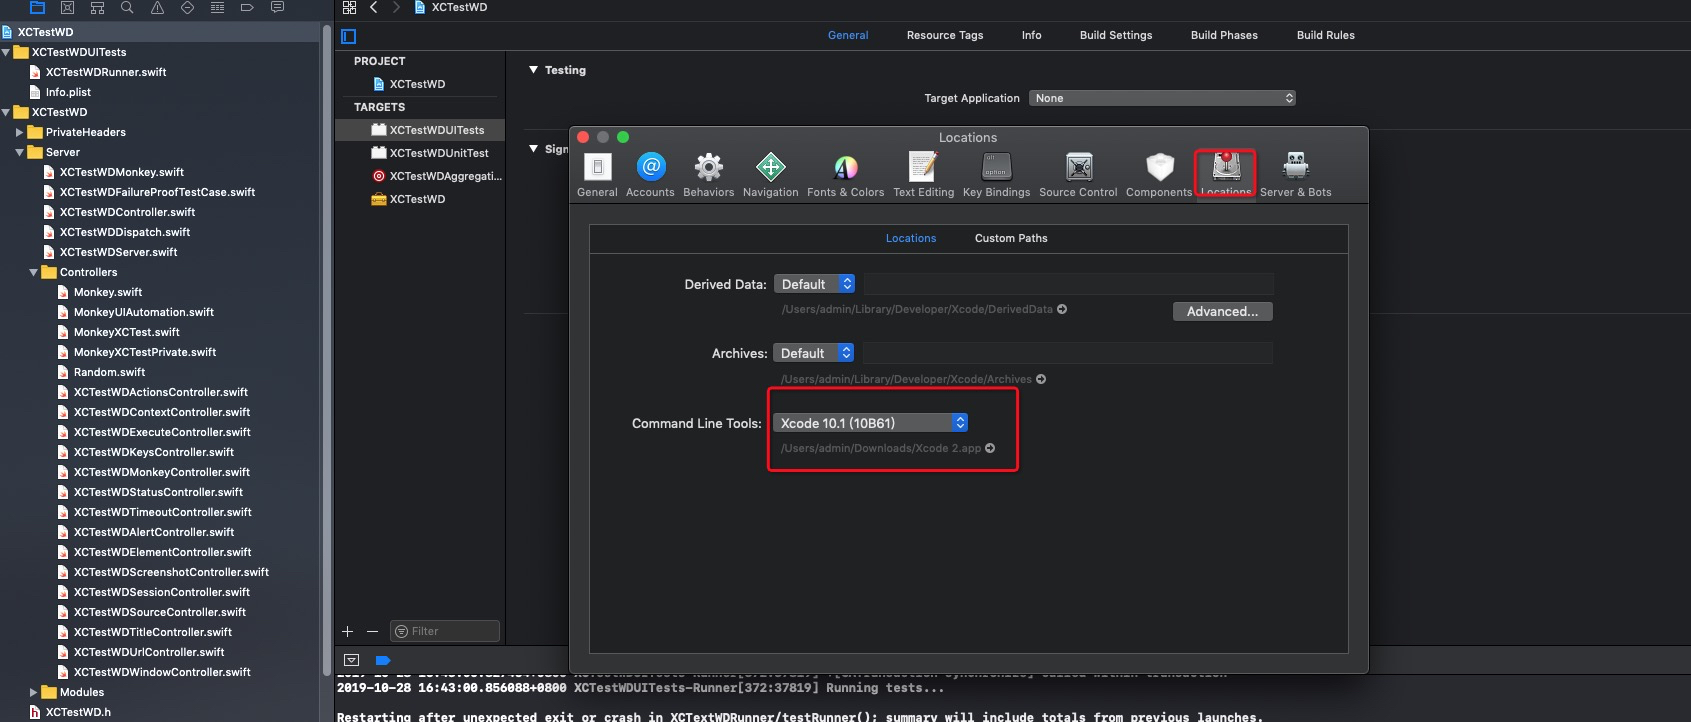The height and width of the screenshot is (722, 1691).
Task: Open Server & Bots preferences
Action: click(x=1296, y=167)
